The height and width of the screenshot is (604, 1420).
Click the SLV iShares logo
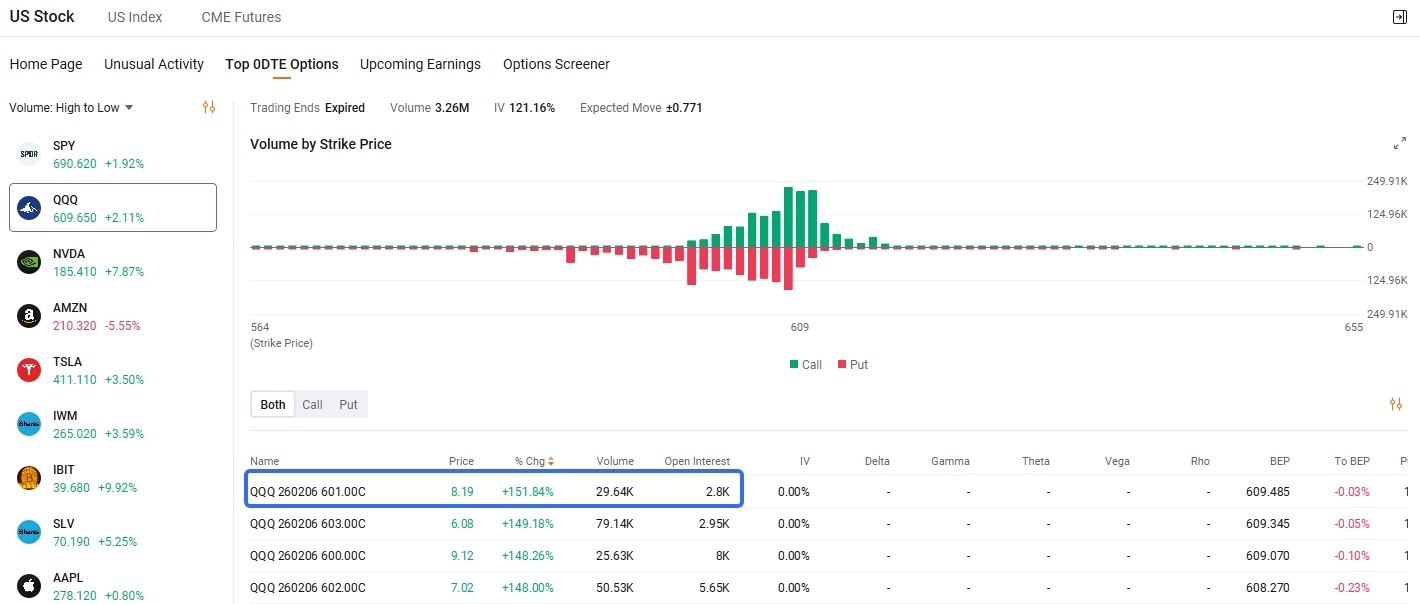tap(29, 532)
